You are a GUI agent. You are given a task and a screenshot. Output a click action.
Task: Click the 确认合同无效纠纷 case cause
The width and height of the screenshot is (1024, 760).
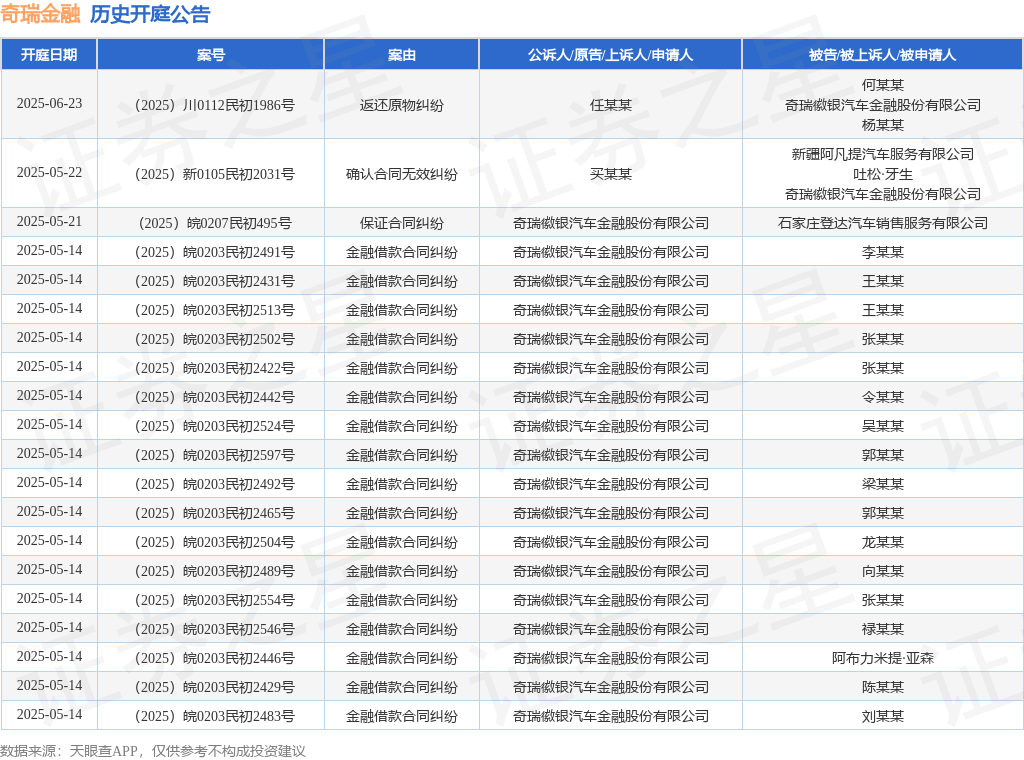(402, 174)
